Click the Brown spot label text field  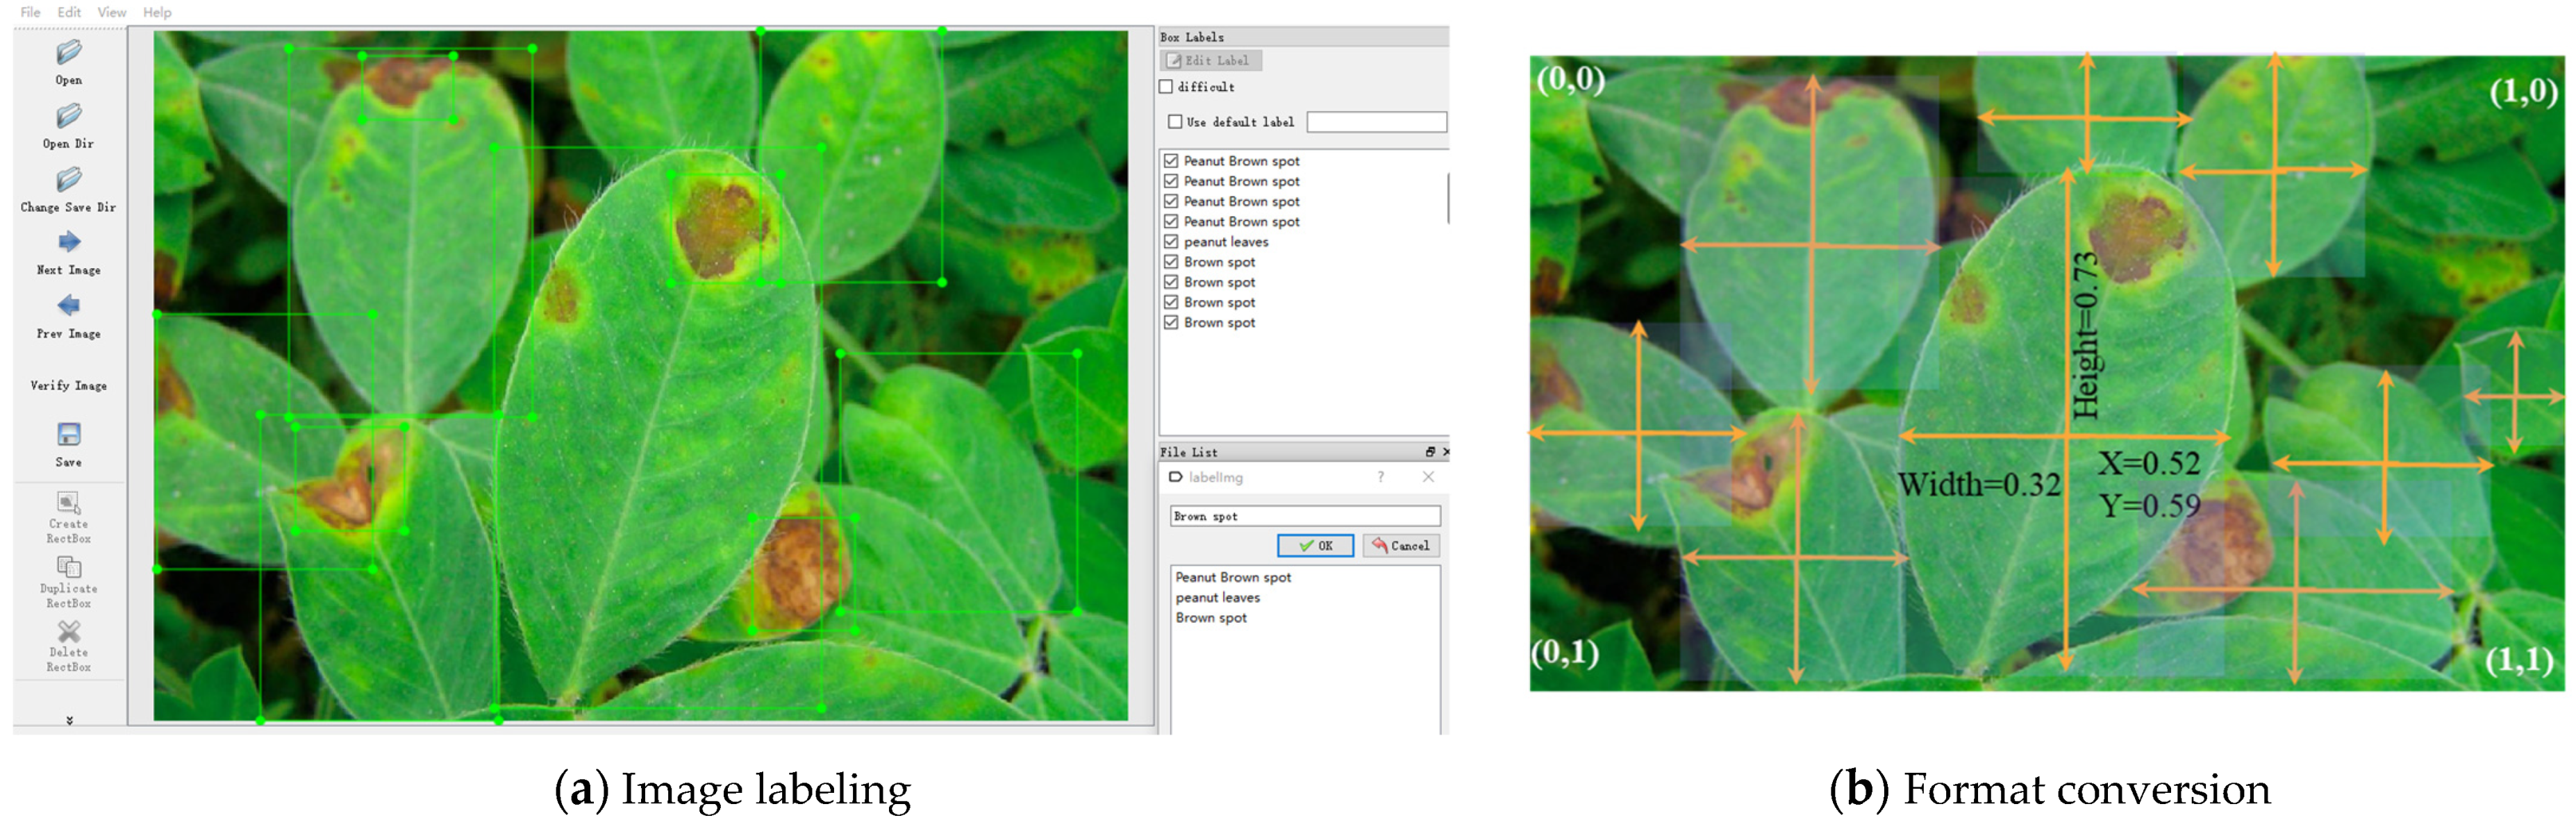[1304, 516]
